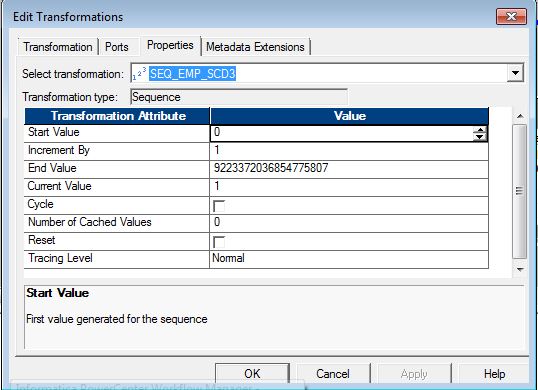The width and height of the screenshot is (538, 390).
Task: Go to Metadata Extensions tab
Action: [255, 47]
